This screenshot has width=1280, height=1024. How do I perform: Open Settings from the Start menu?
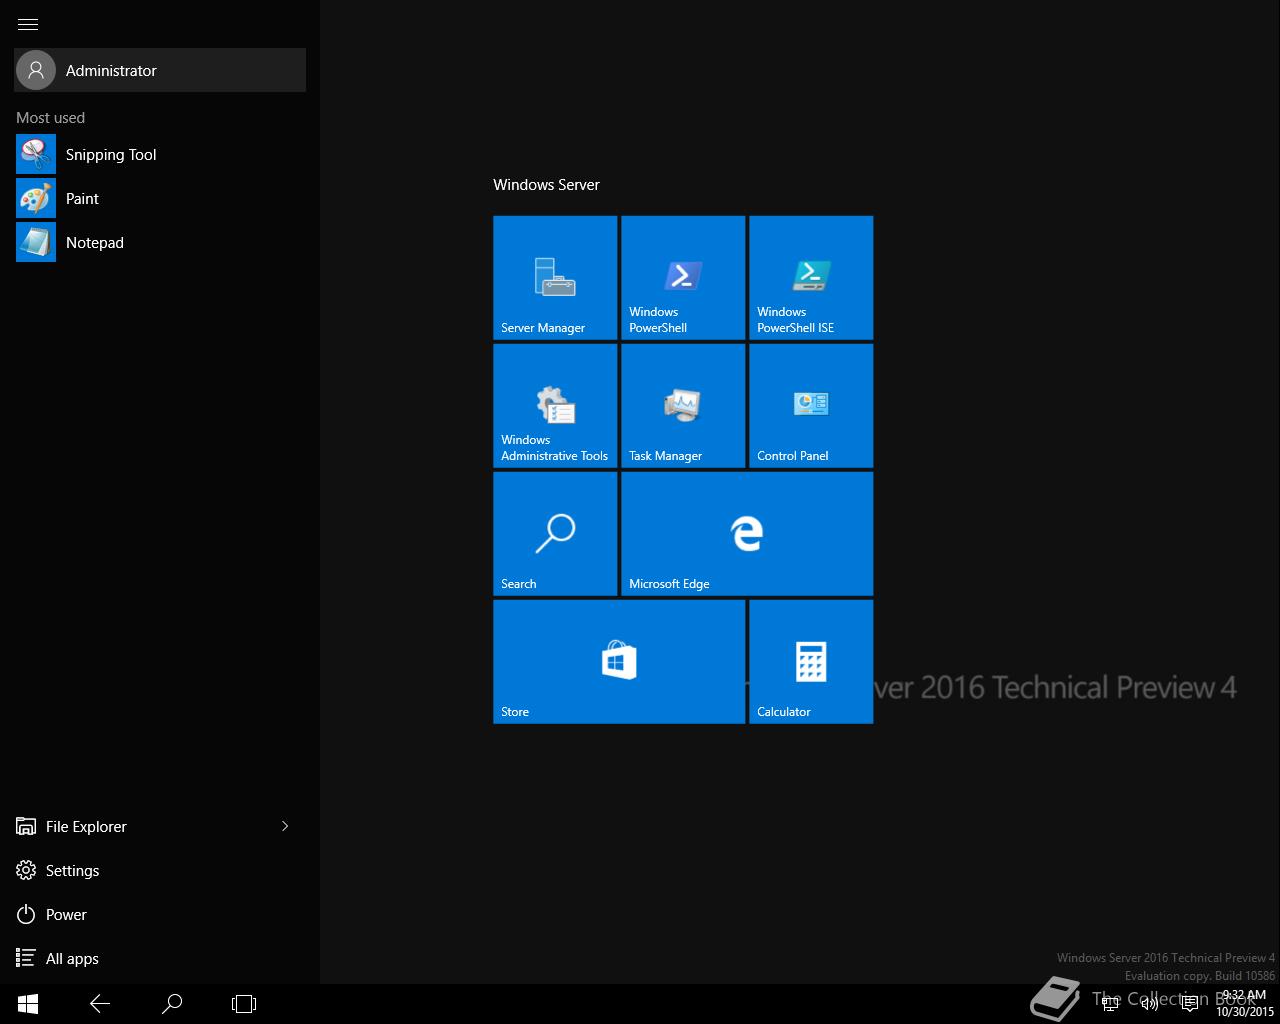tap(160, 870)
